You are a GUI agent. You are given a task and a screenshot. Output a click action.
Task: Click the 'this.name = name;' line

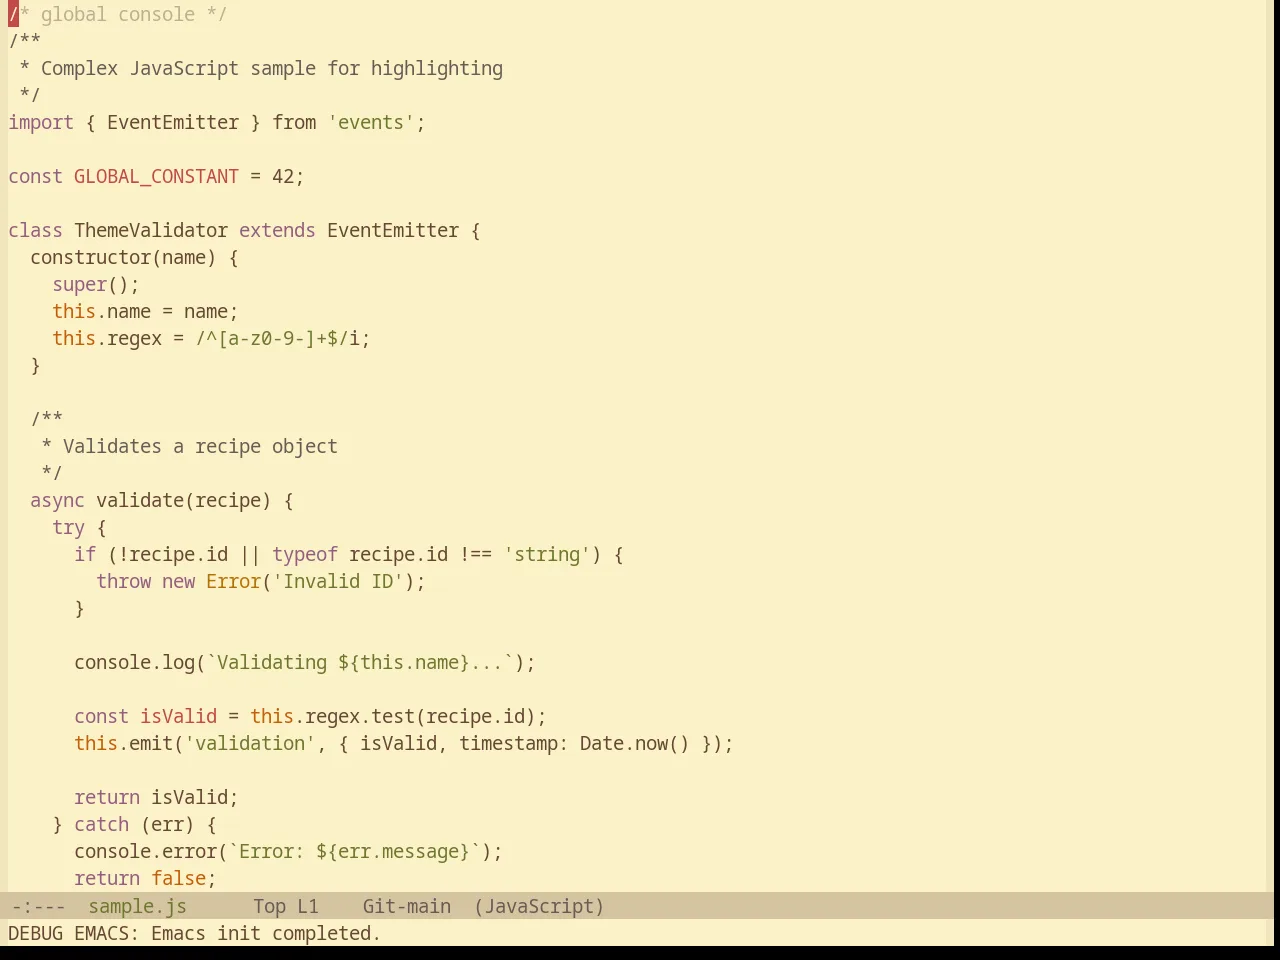[x=145, y=311]
